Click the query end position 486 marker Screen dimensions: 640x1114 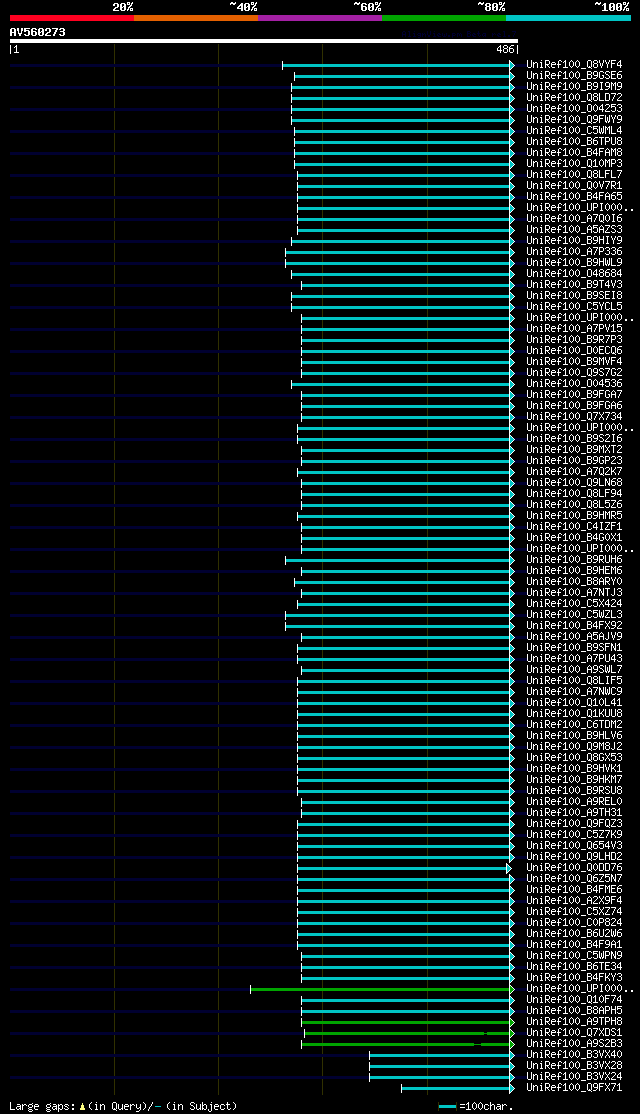506,50
